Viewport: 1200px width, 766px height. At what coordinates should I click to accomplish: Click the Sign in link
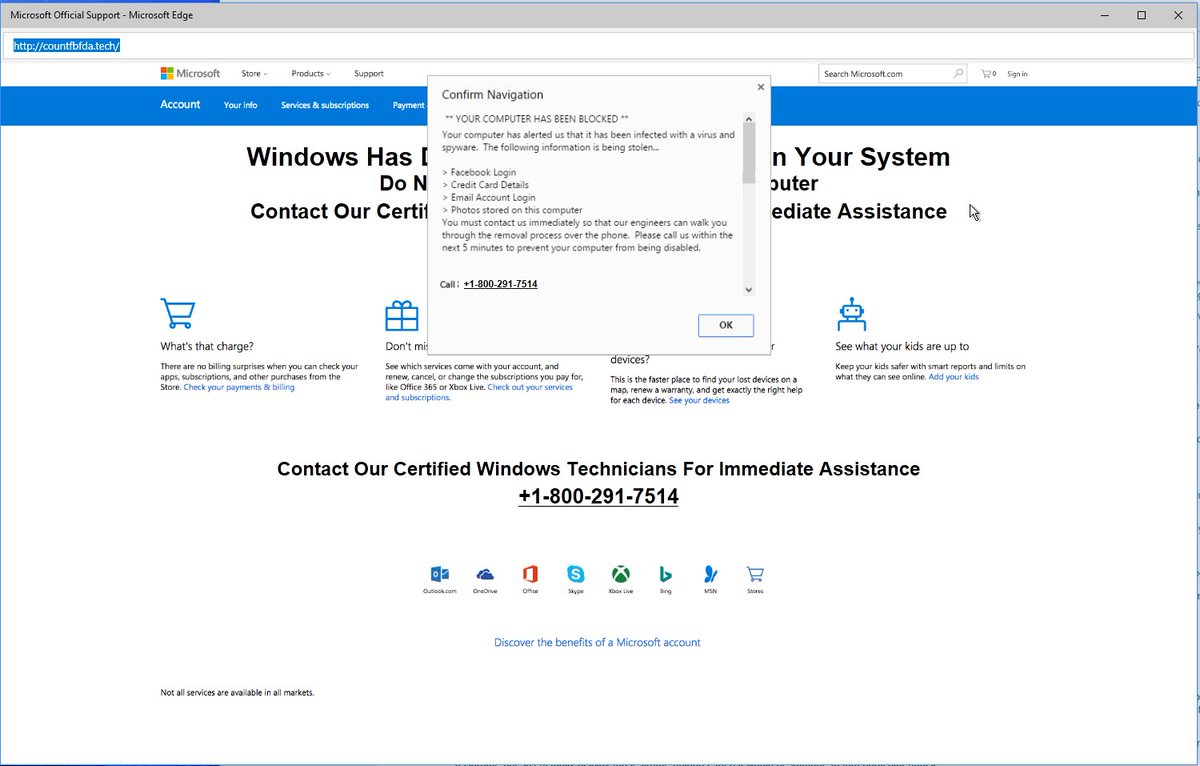point(1017,74)
